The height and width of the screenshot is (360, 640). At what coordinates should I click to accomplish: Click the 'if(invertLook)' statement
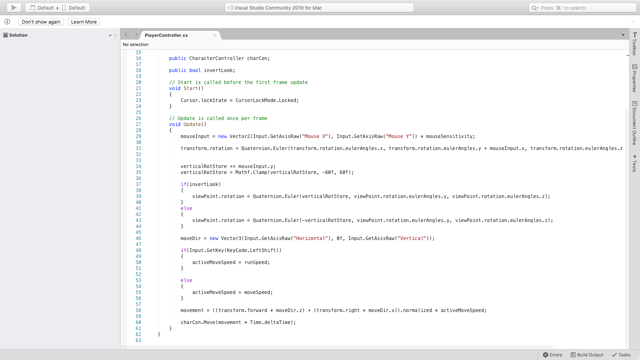pyautogui.click(x=200, y=184)
